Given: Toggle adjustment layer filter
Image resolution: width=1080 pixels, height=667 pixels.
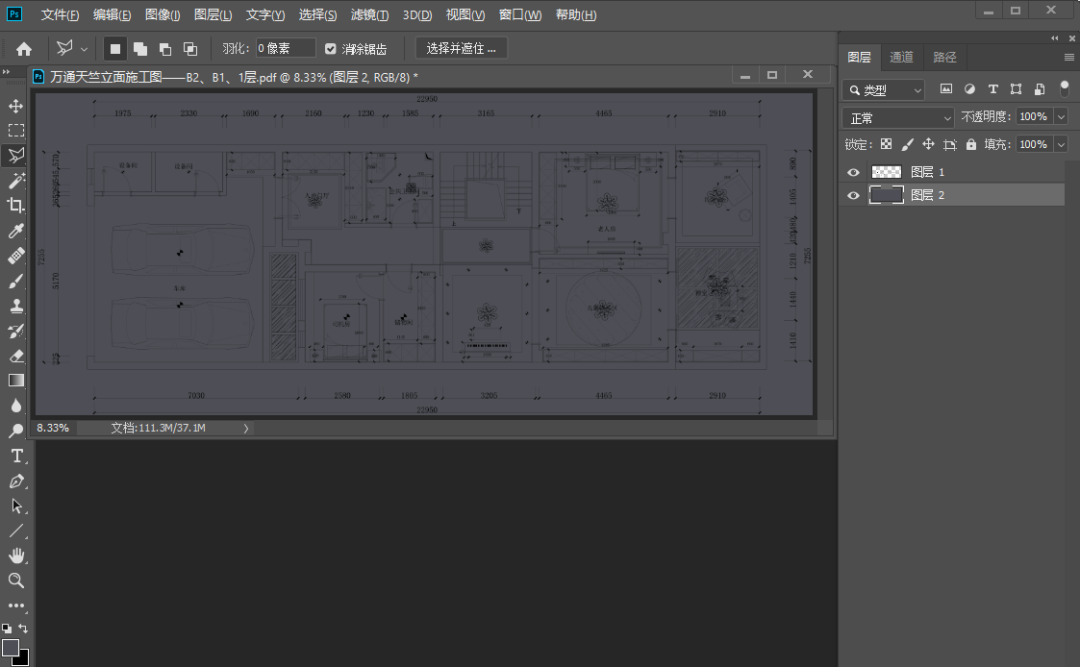Looking at the screenshot, I should [970, 89].
